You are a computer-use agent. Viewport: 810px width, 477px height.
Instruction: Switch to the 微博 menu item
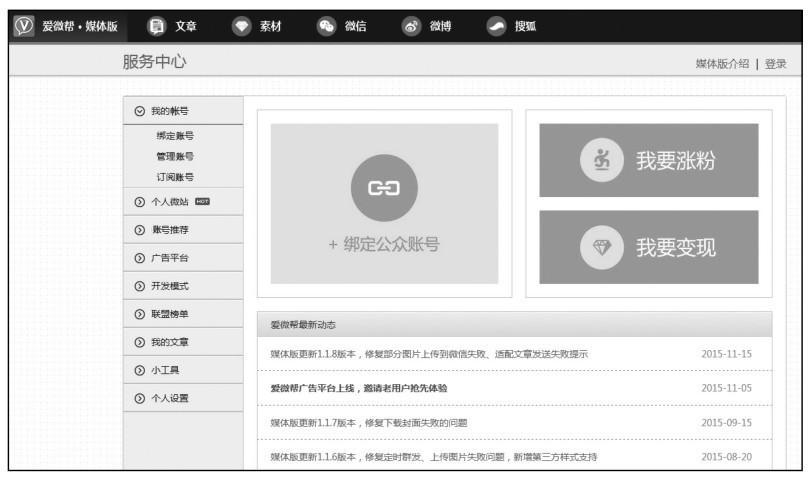pyautogui.click(x=441, y=26)
